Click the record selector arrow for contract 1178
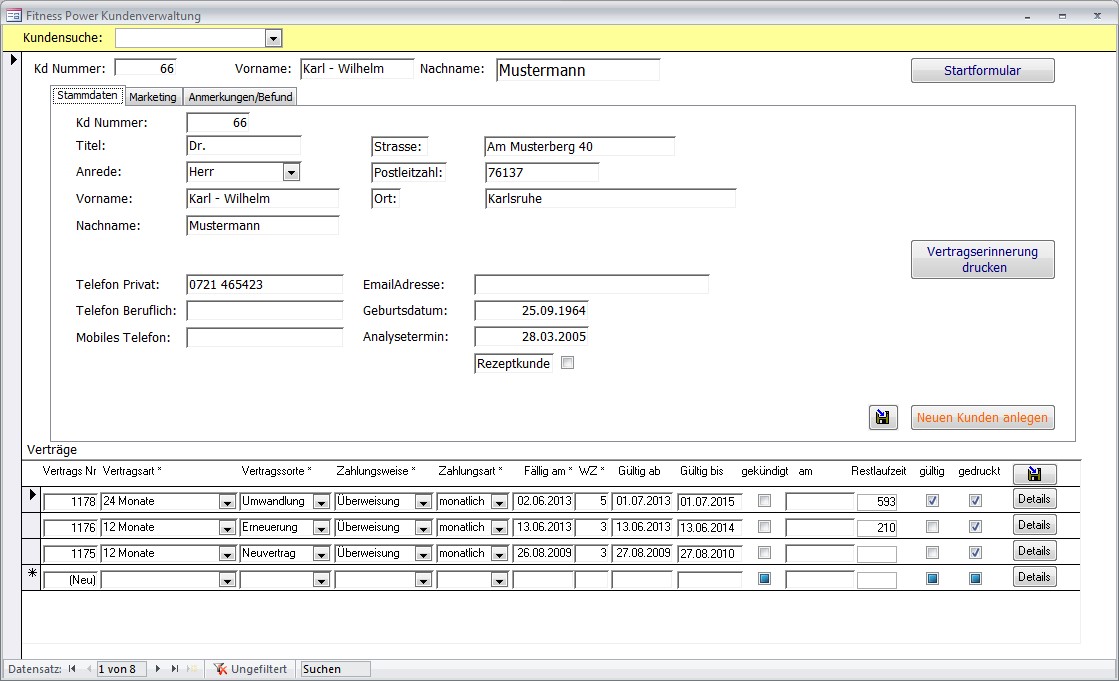The image size is (1119, 681). pos(31,496)
